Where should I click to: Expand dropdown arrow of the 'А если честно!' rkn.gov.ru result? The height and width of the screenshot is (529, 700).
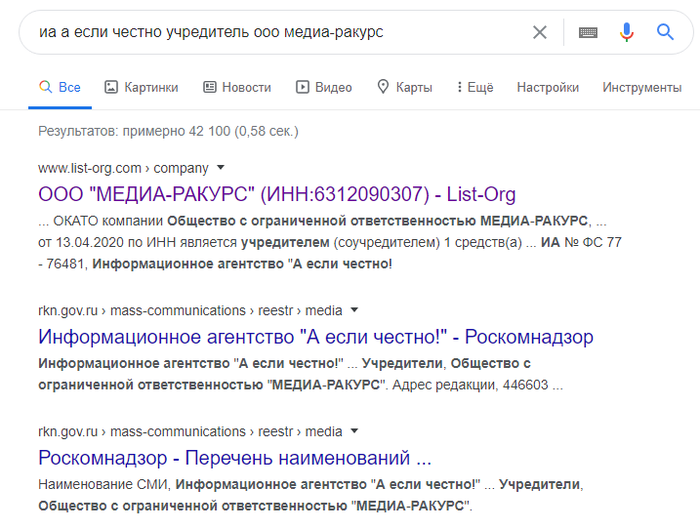[354, 310]
